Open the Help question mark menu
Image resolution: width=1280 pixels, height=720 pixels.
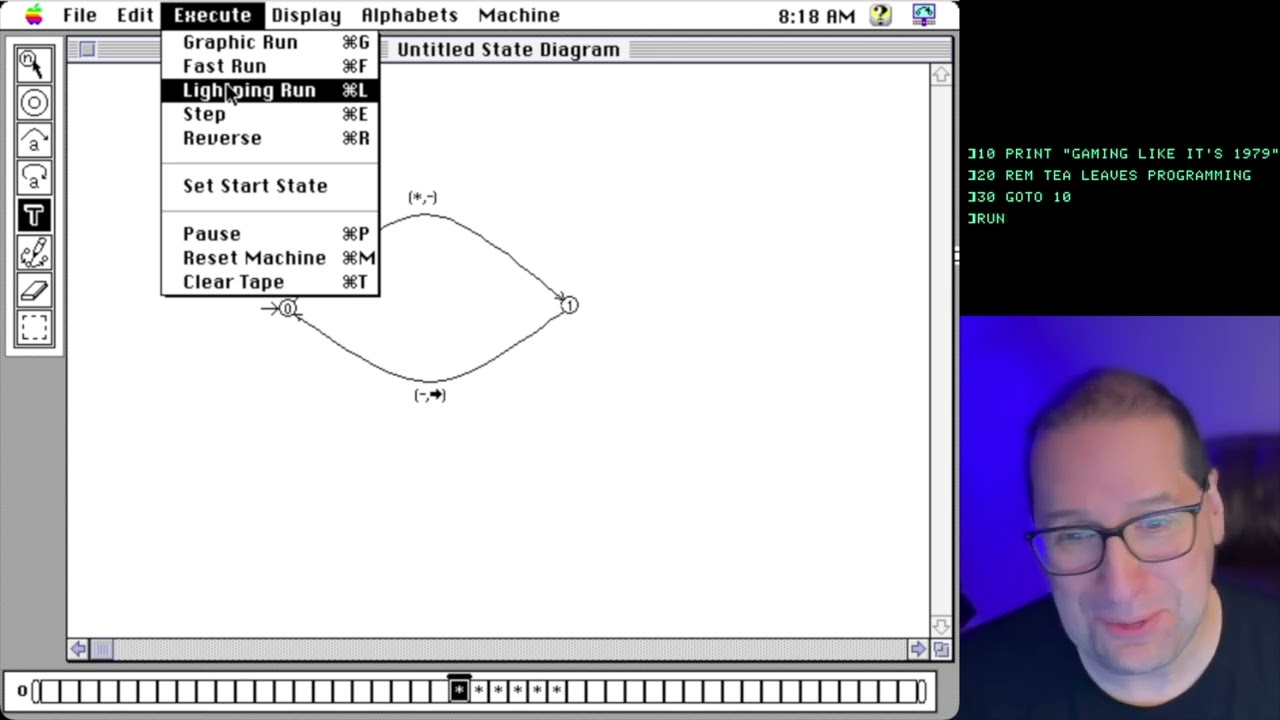point(880,15)
